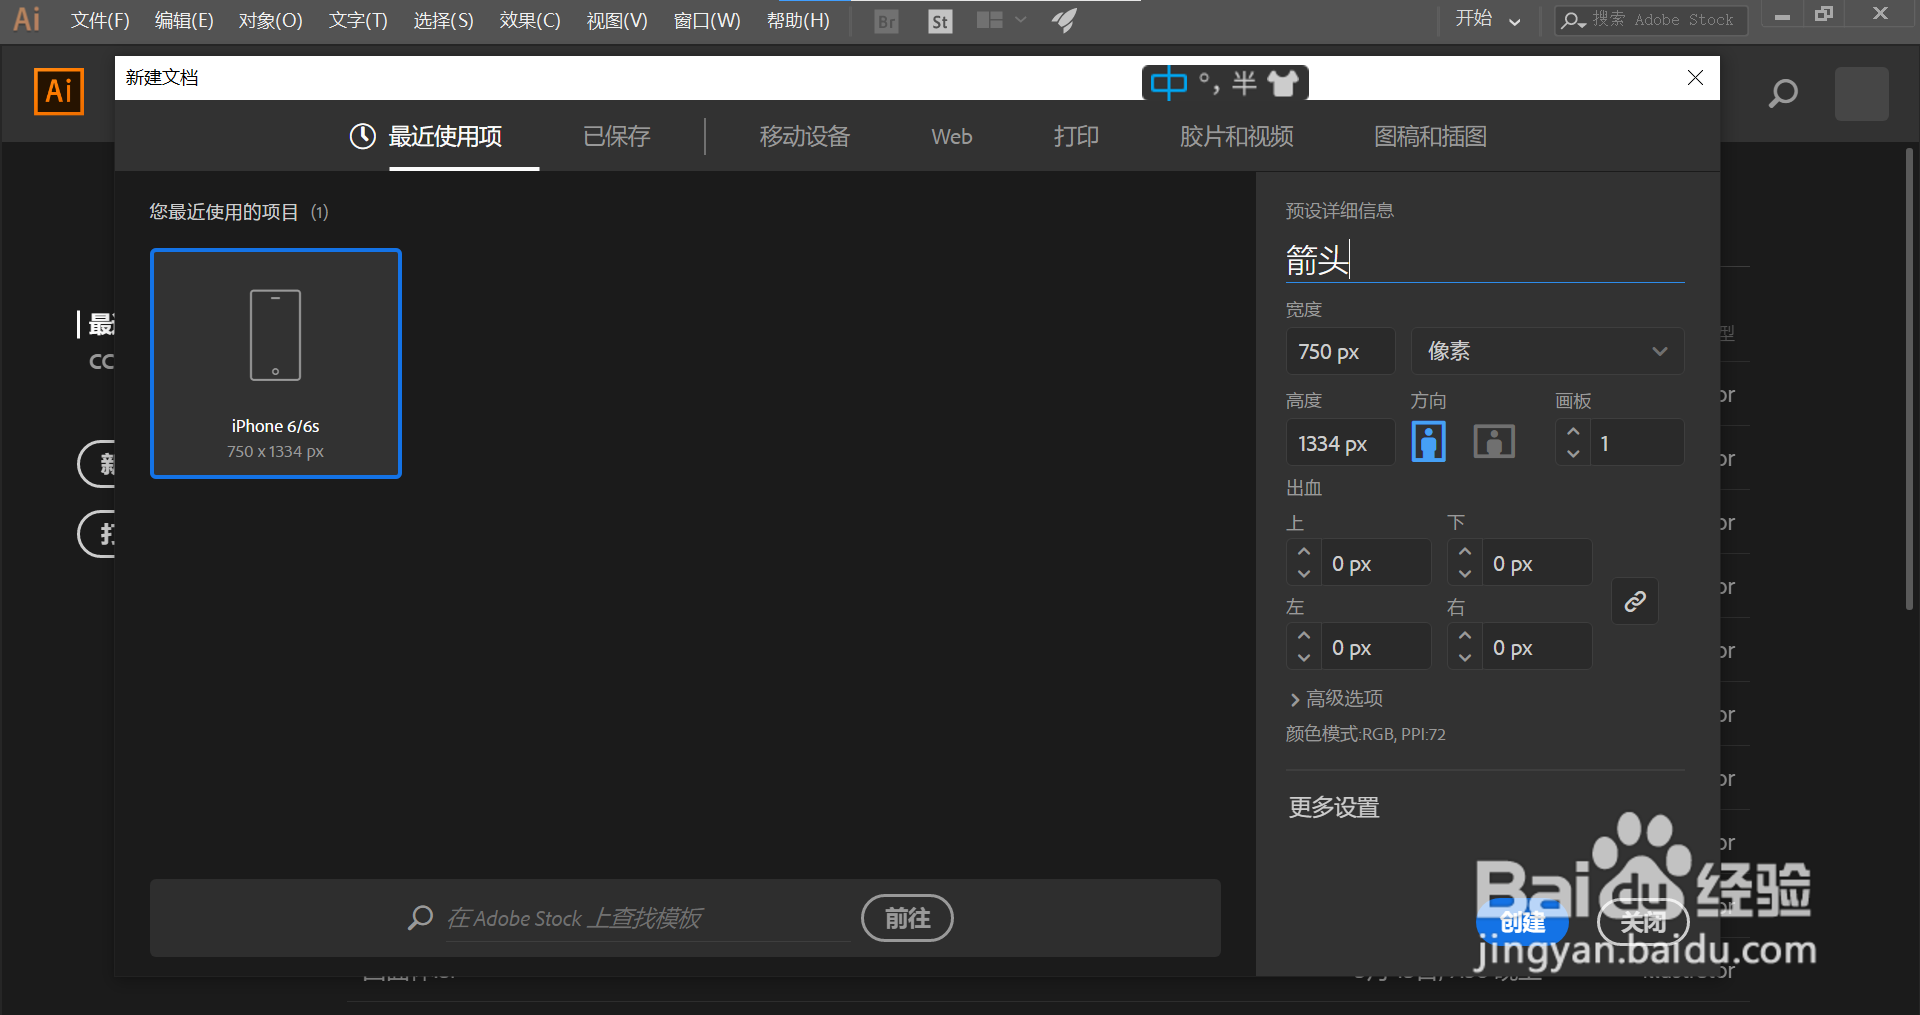Select the 最近使用项 tab

point(445,136)
